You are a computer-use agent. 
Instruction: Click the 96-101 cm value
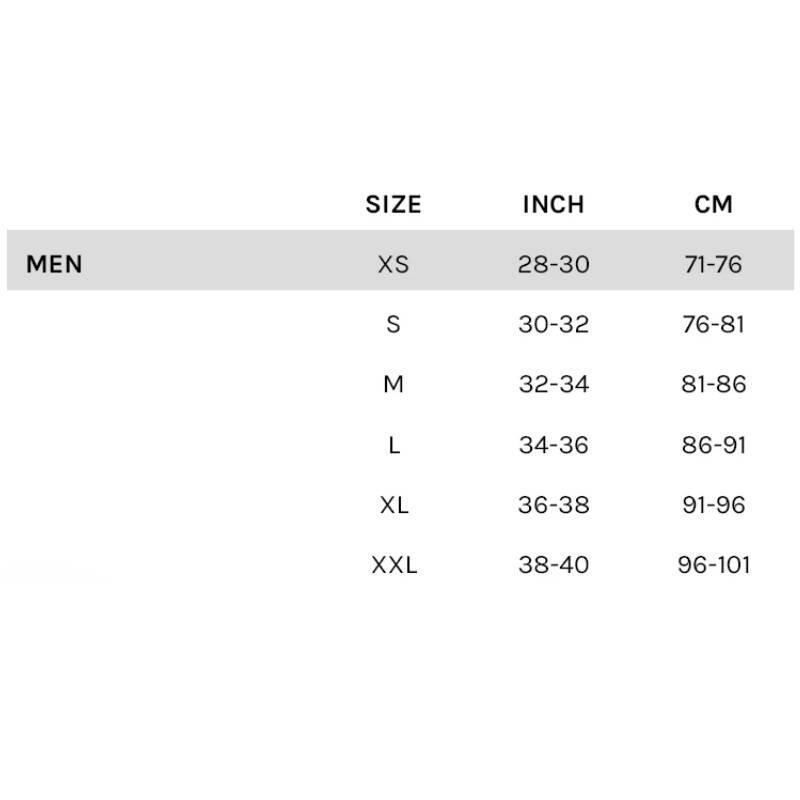pyautogui.click(x=713, y=565)
